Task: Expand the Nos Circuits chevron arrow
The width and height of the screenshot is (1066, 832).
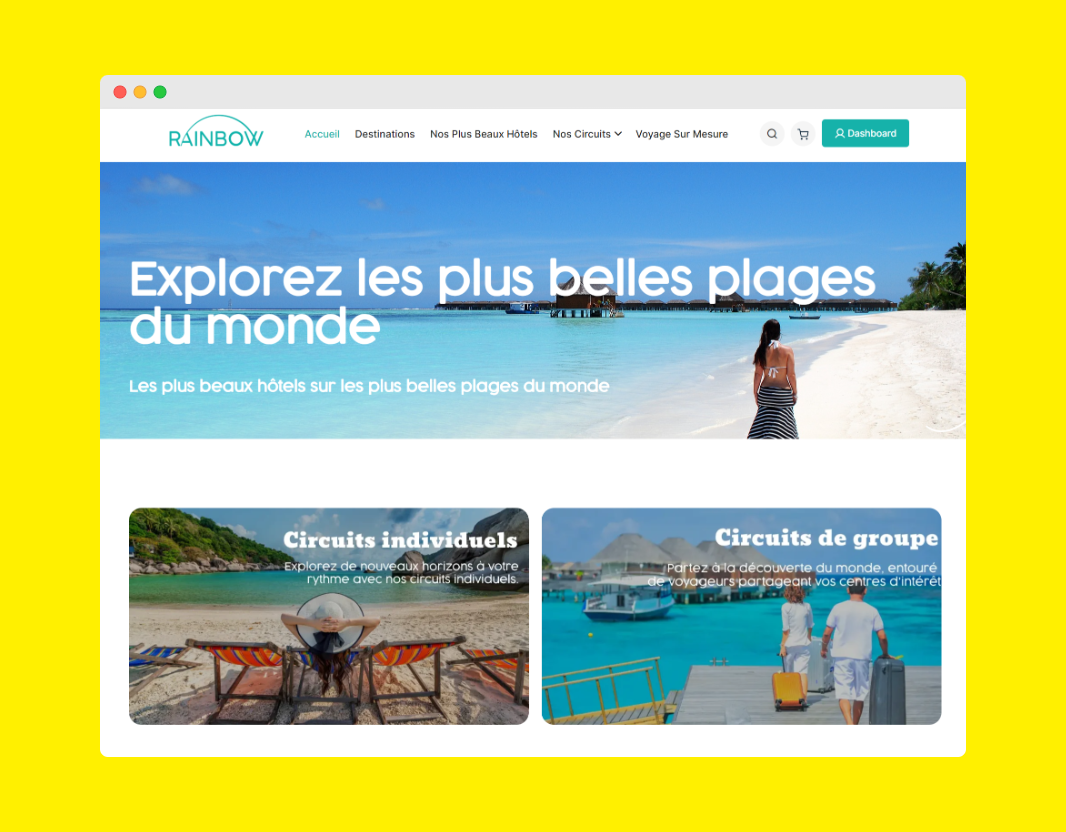Action: [618, 134]
